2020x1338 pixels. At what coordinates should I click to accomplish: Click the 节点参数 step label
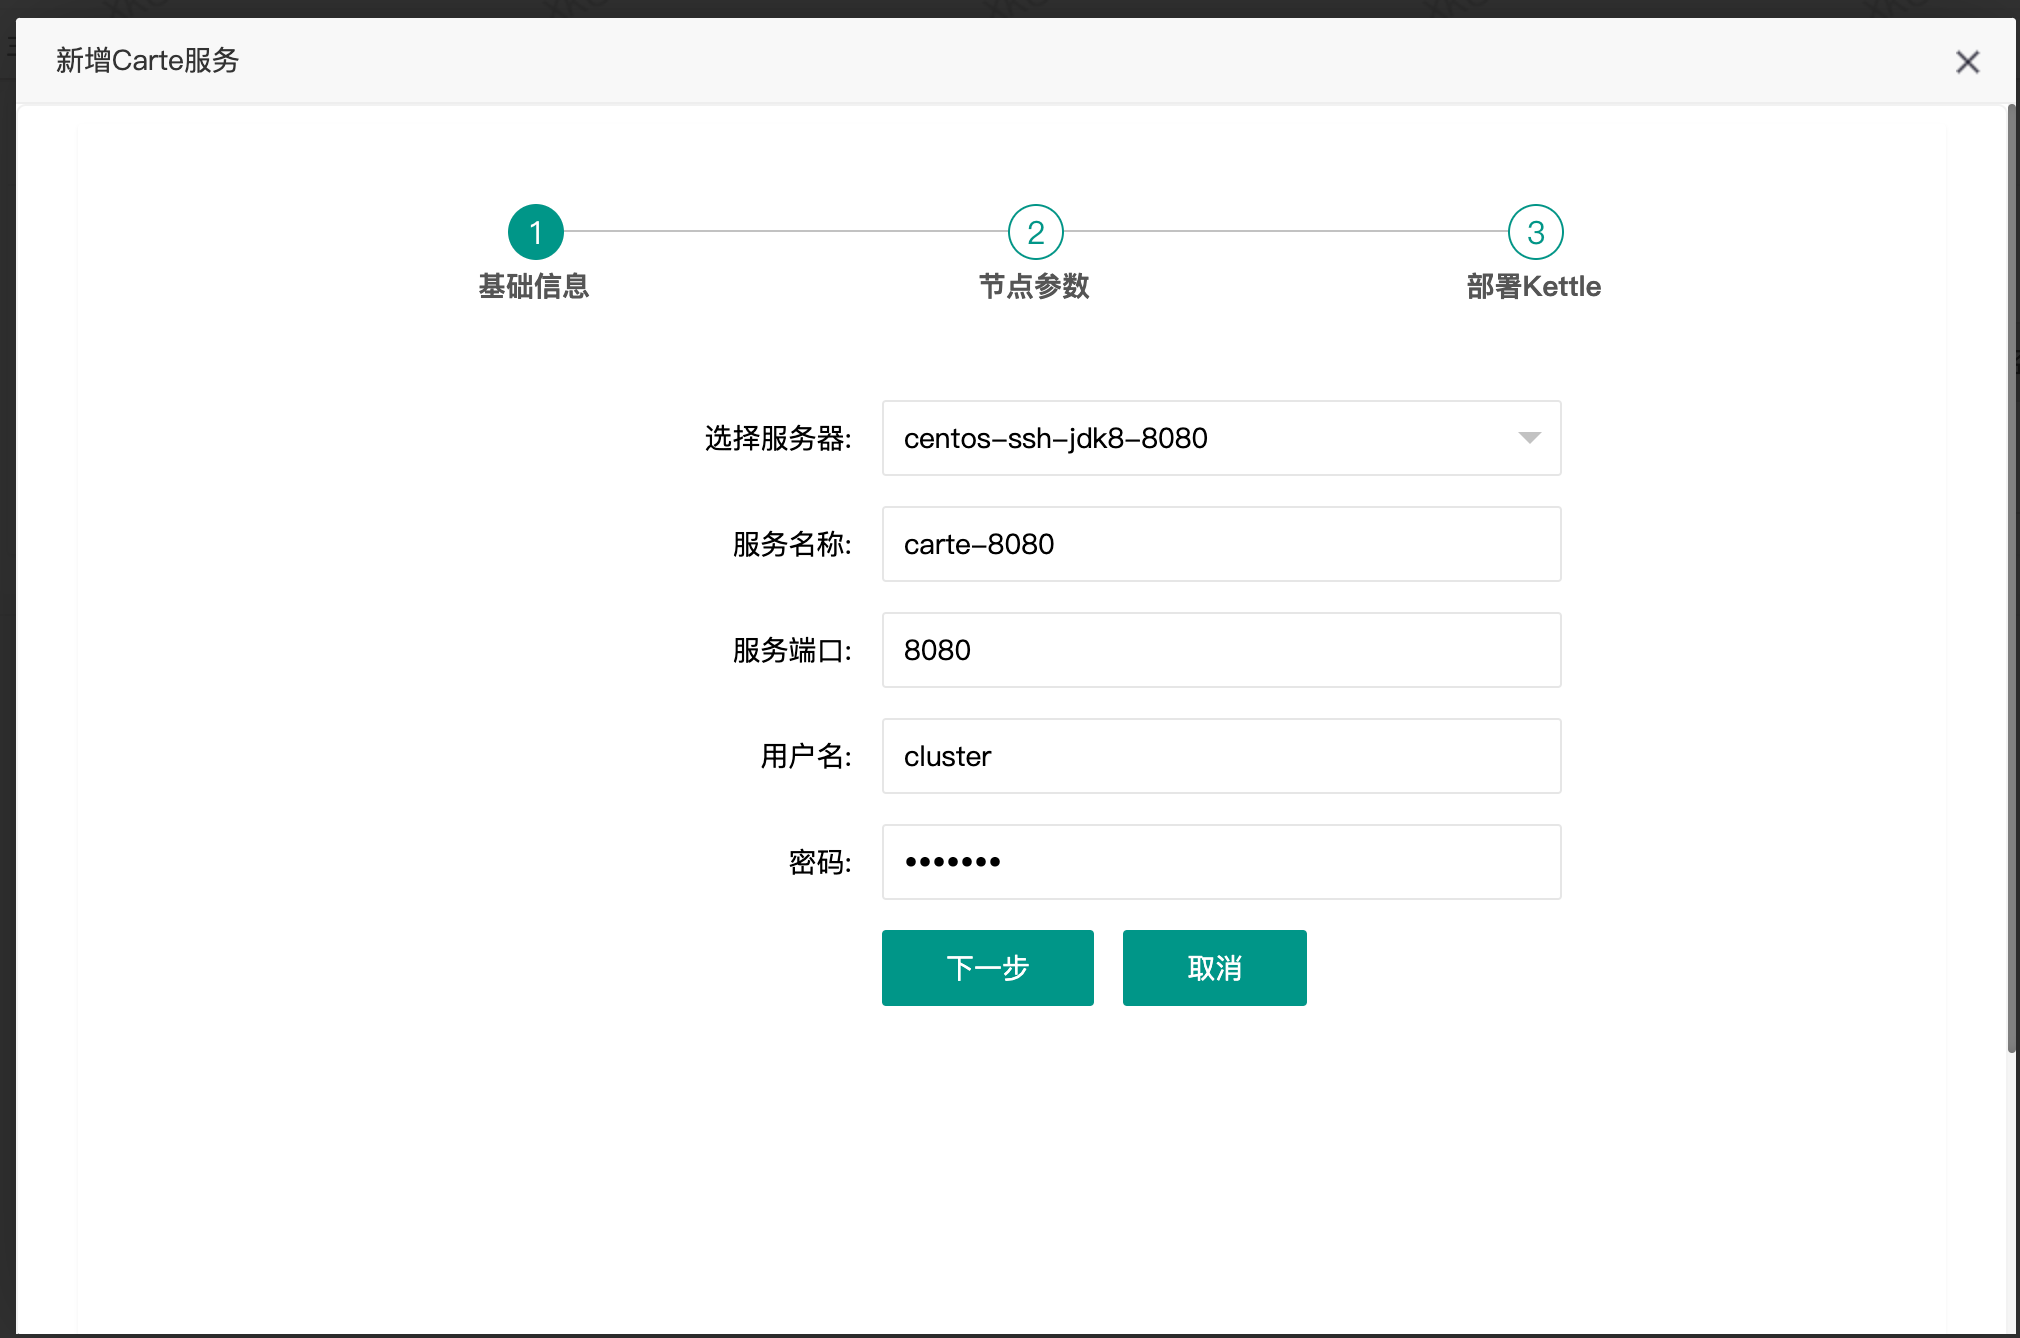(x=1034, y=287)
